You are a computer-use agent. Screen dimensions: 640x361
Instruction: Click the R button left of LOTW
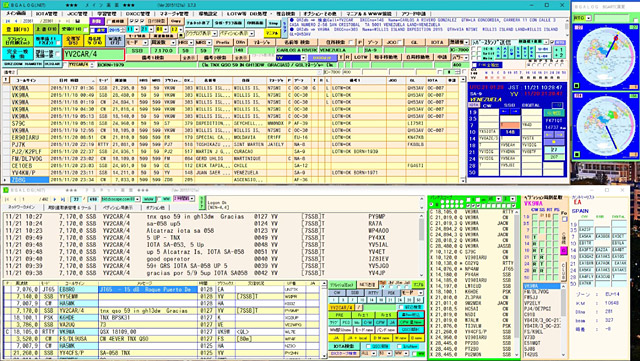348,57
